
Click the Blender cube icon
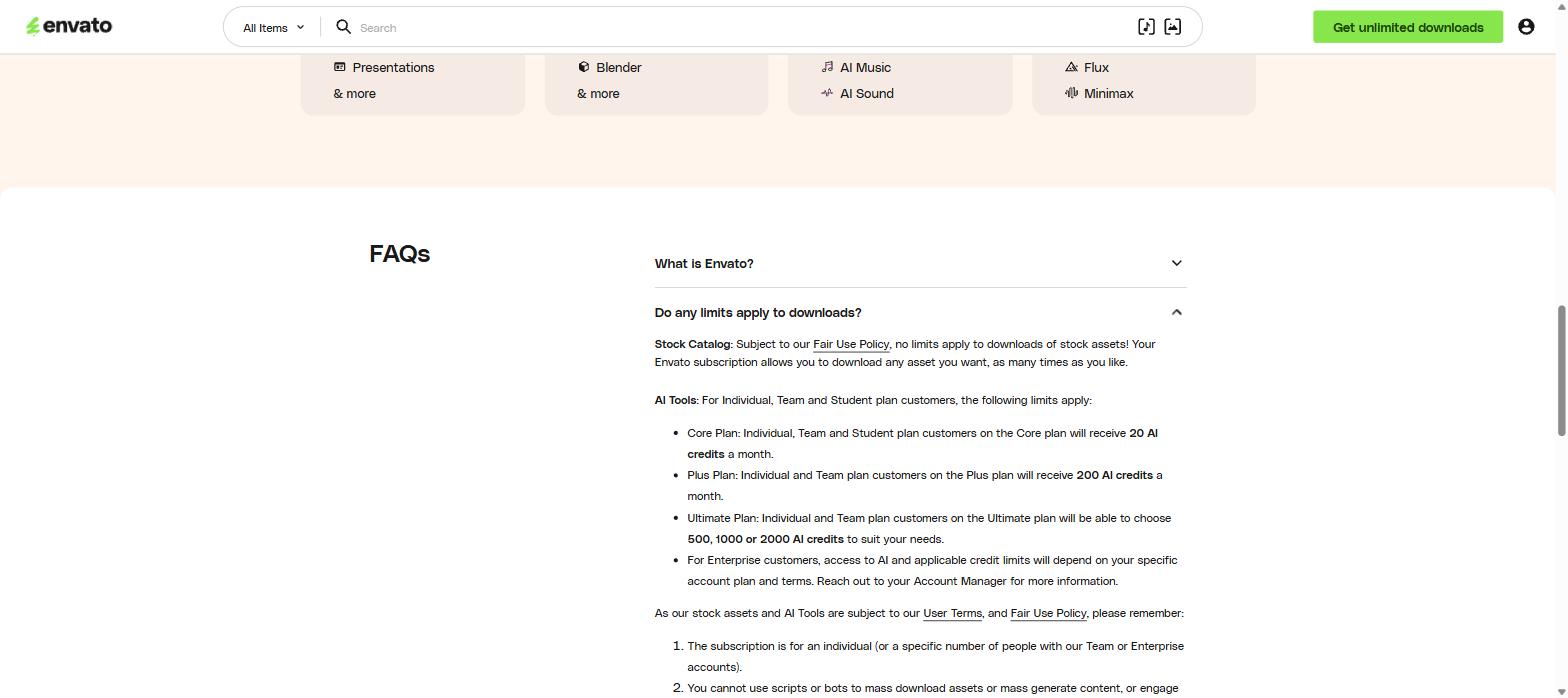[584, 67]
